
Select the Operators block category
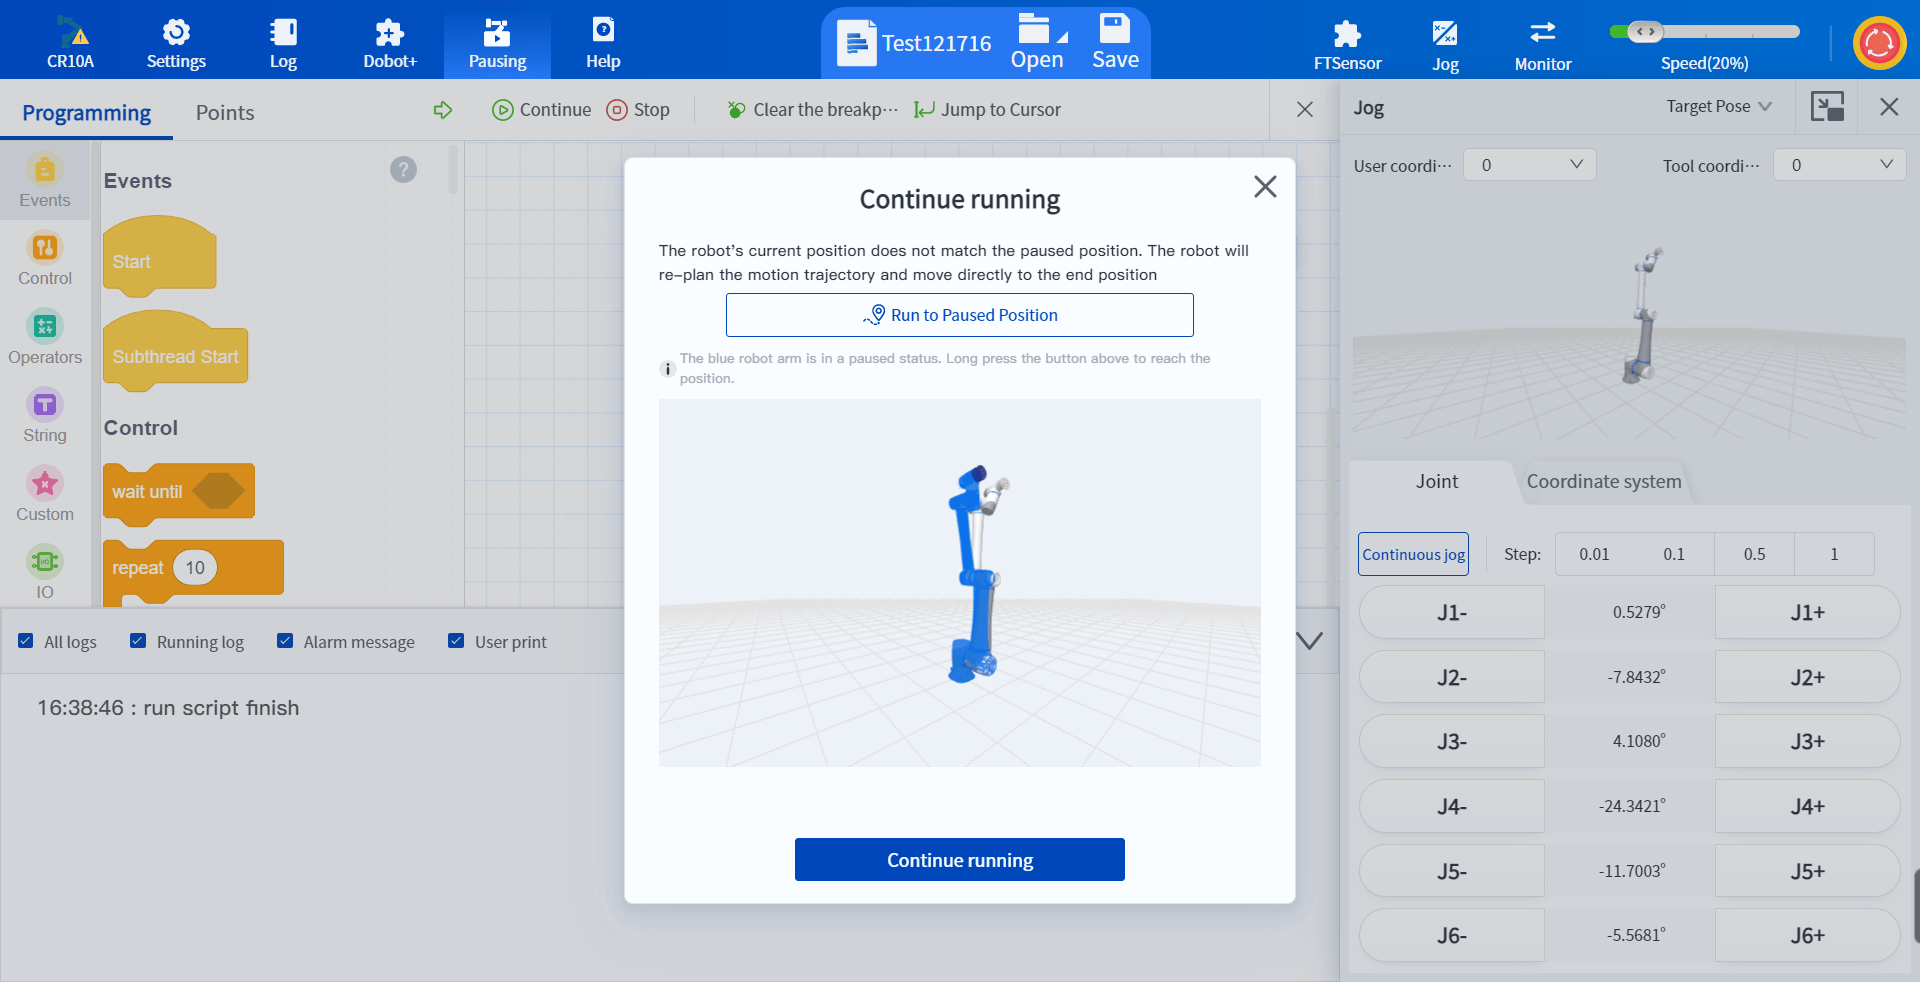(x=45, y=327)
